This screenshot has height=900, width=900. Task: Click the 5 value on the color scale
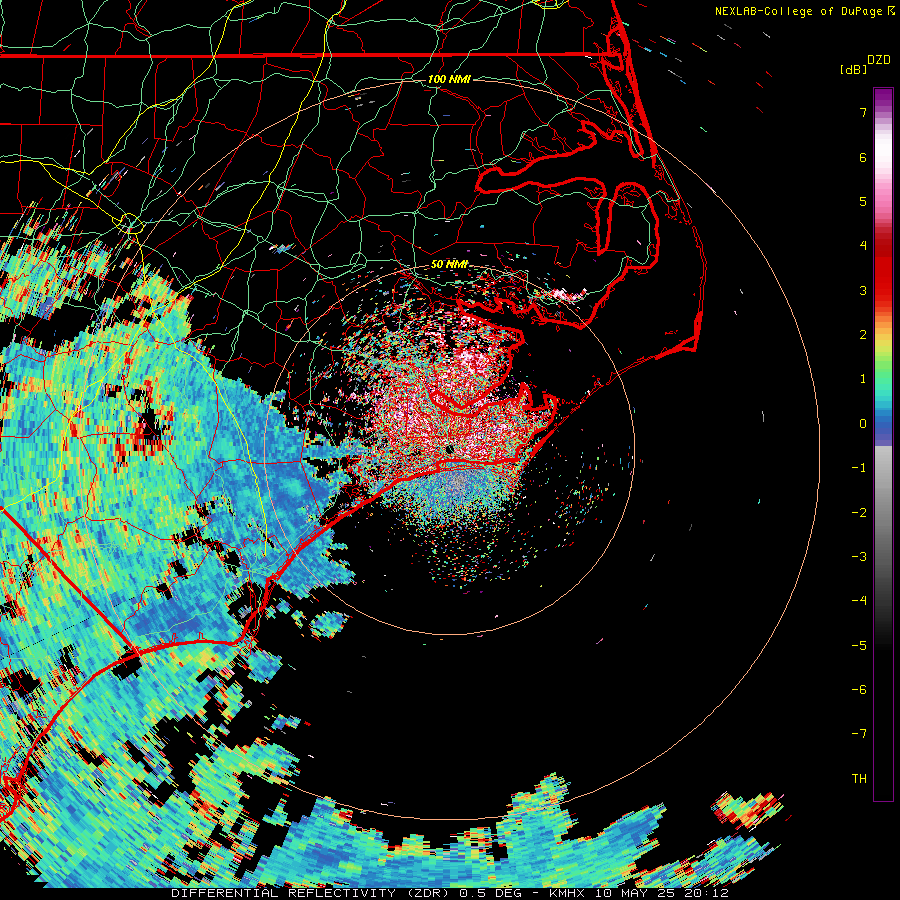[863, 201]
